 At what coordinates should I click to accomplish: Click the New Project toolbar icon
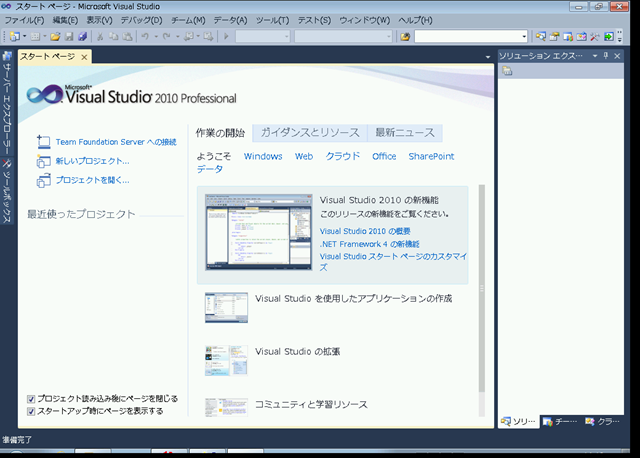point(14,36)
